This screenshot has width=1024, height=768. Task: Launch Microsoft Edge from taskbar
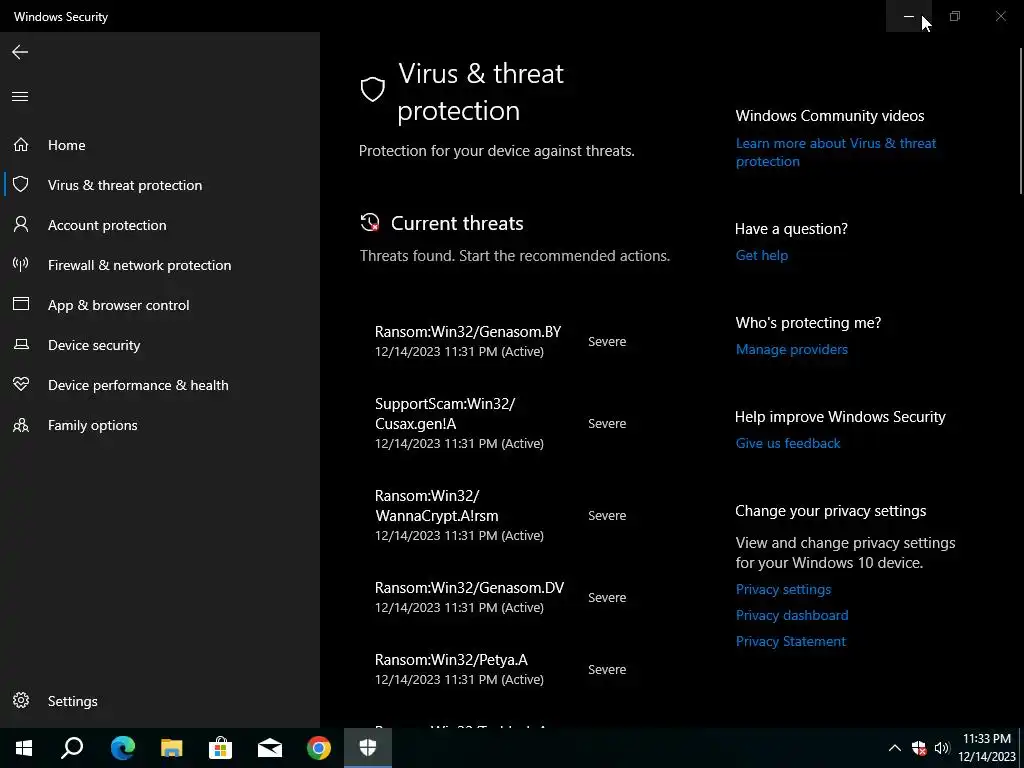point(122,748)
